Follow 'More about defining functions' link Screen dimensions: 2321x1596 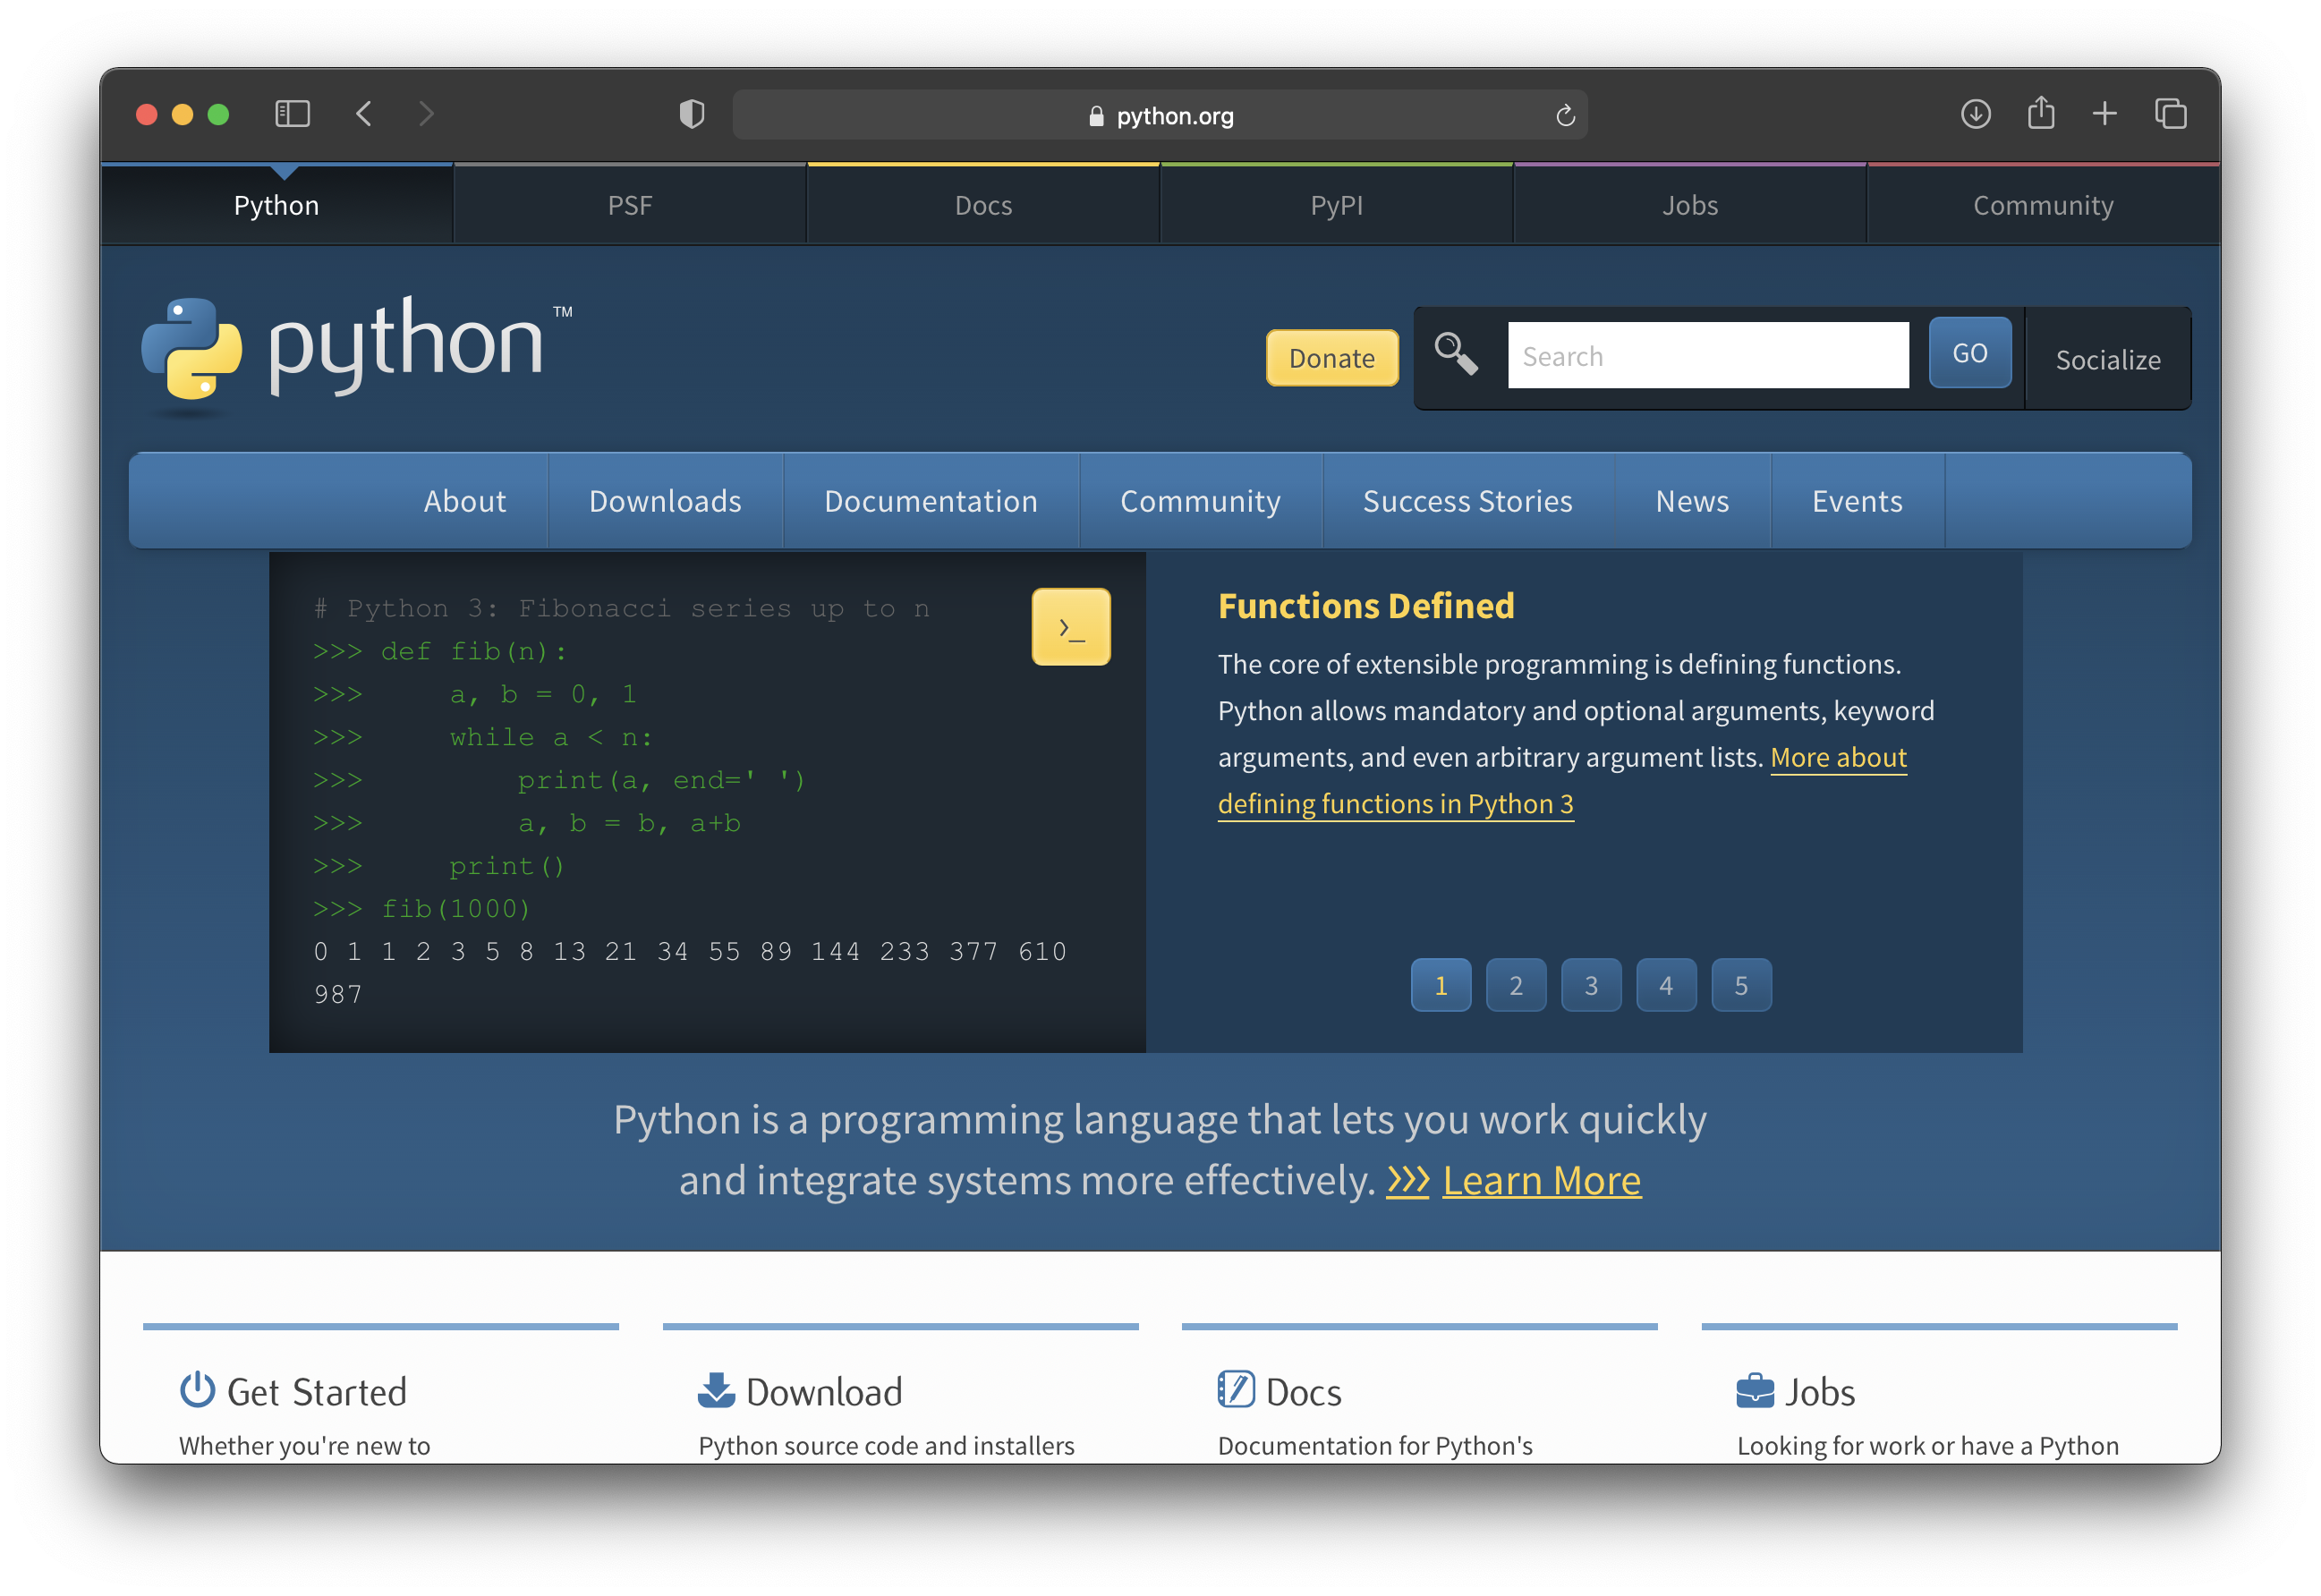[1395, 804]
